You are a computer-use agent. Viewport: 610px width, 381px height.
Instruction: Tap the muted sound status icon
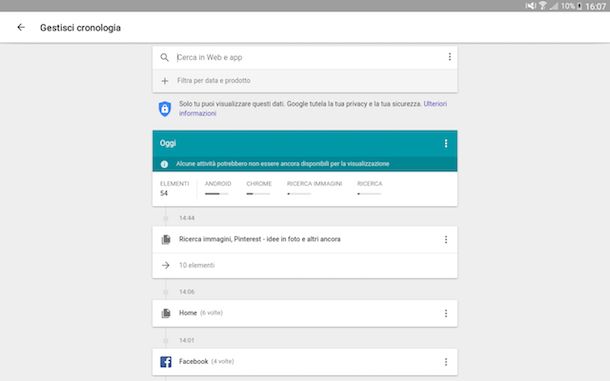pyautogui.click(x=531, y=6)
